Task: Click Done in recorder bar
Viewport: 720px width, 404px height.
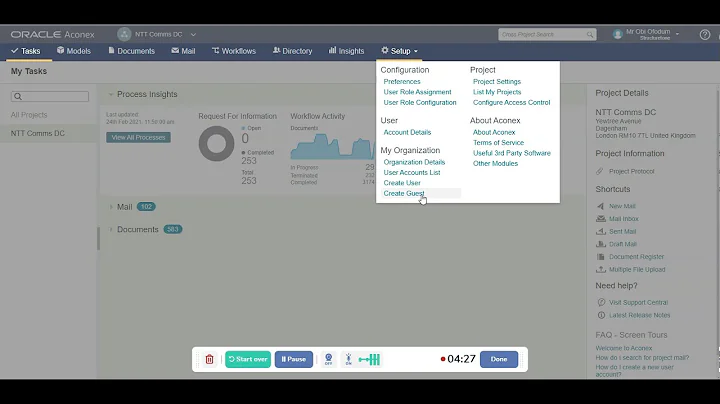Action: [499, 359]
